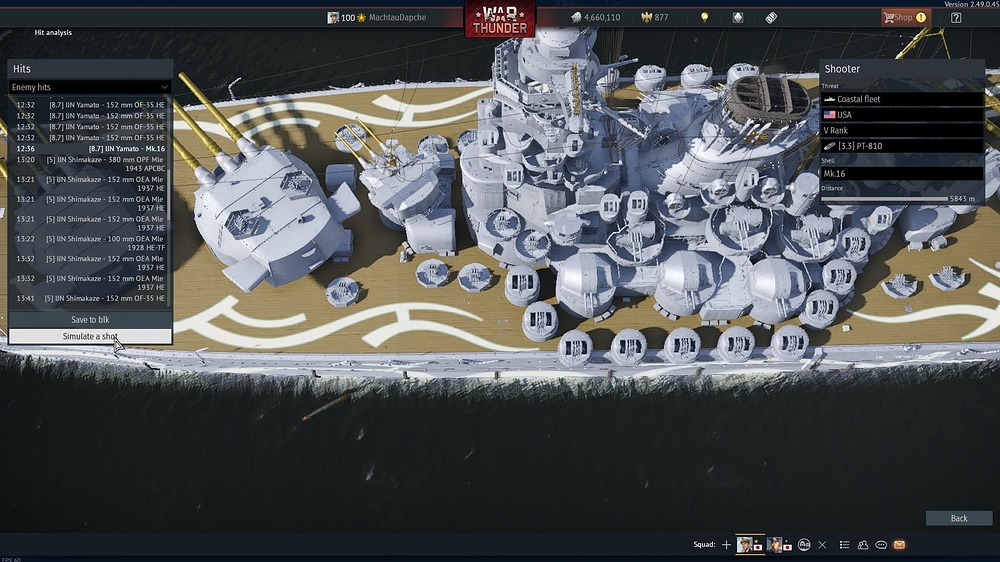This screenshot has width=1000, height=562.
Task: Click the X icon next to squad
Action: tap(822, 545)
